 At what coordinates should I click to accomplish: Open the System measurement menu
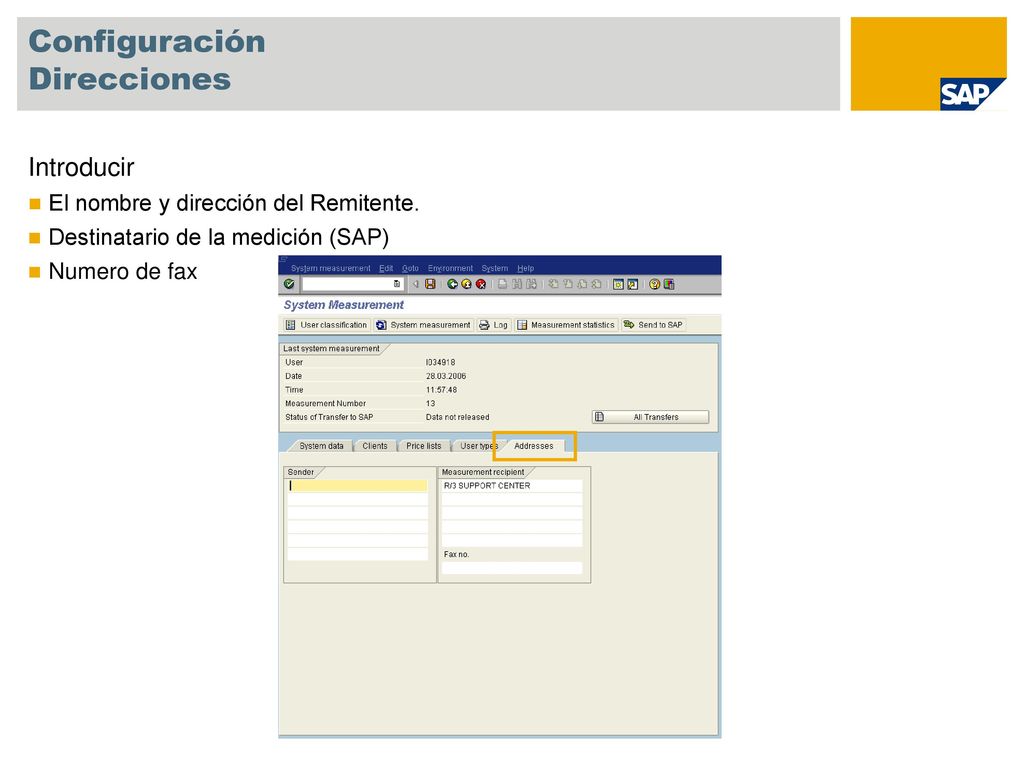[x=330, y=268]
